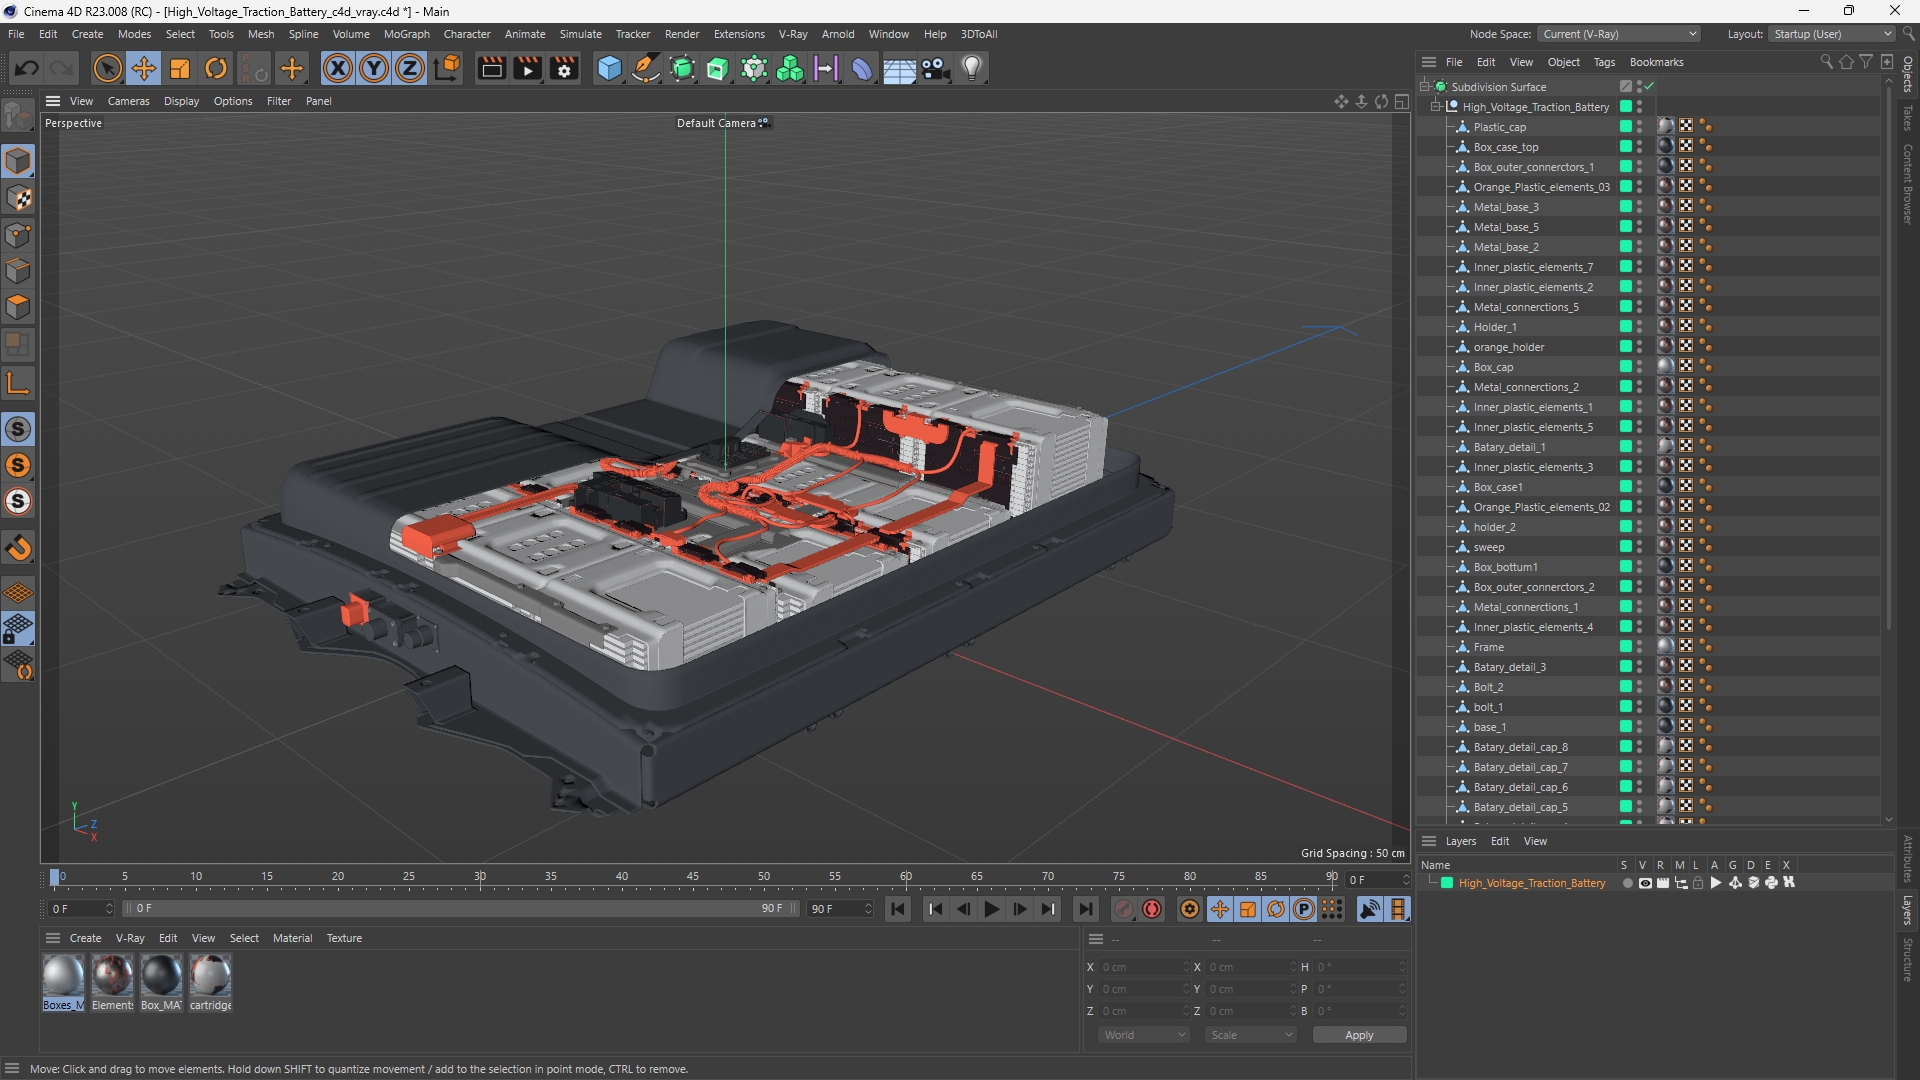The image size is (1920, 1080).
Task: Go to start of animation
Action: 898,909
